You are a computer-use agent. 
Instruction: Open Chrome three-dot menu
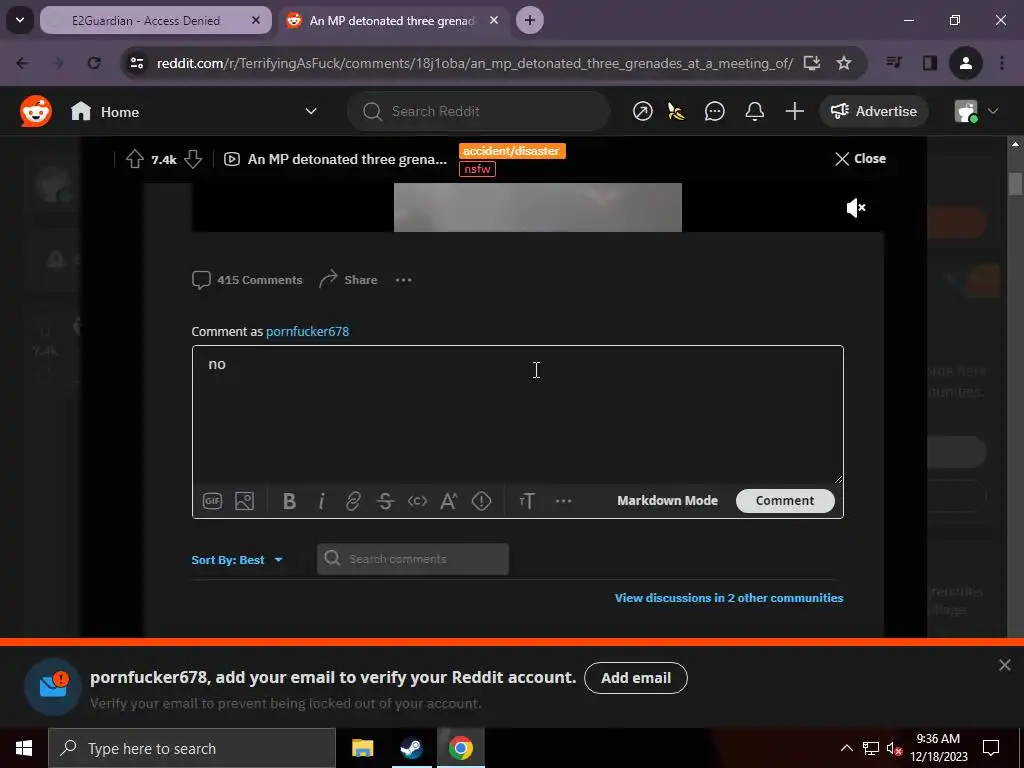(1002, 63)
